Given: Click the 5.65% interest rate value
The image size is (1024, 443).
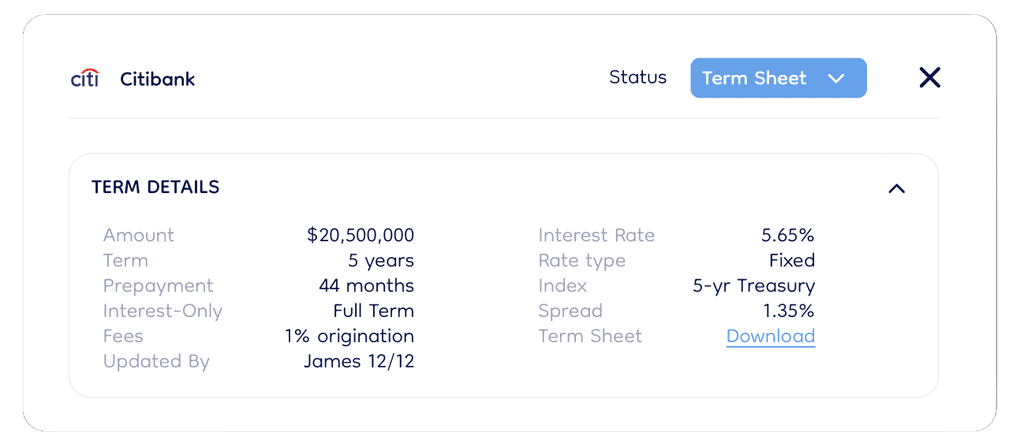Looking at the screenshot, I should pyautogui.click(x=788, y=235).
